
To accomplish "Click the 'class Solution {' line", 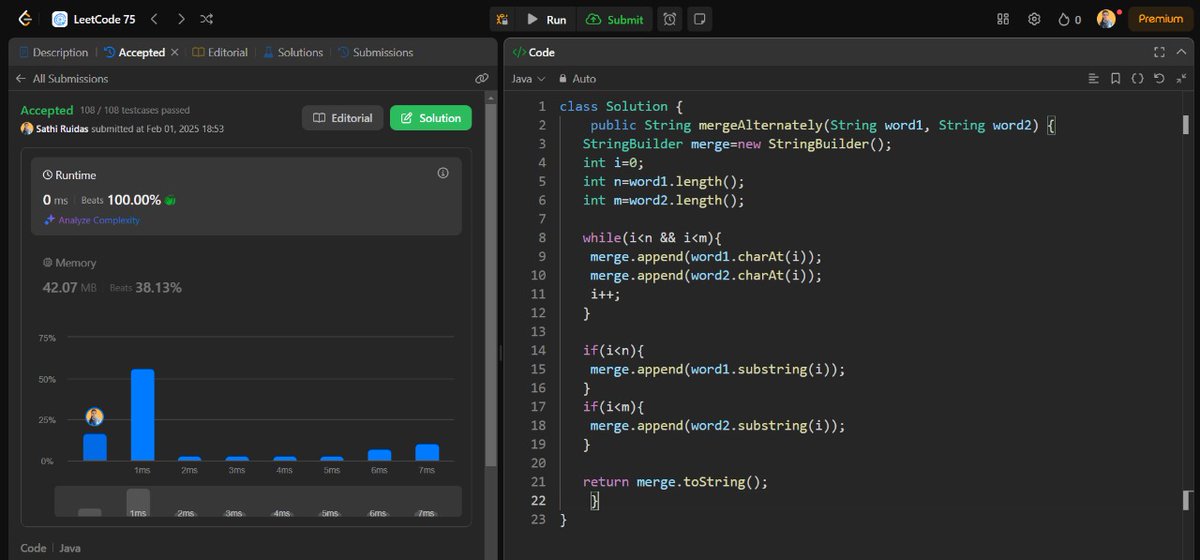I will point(621,106).
